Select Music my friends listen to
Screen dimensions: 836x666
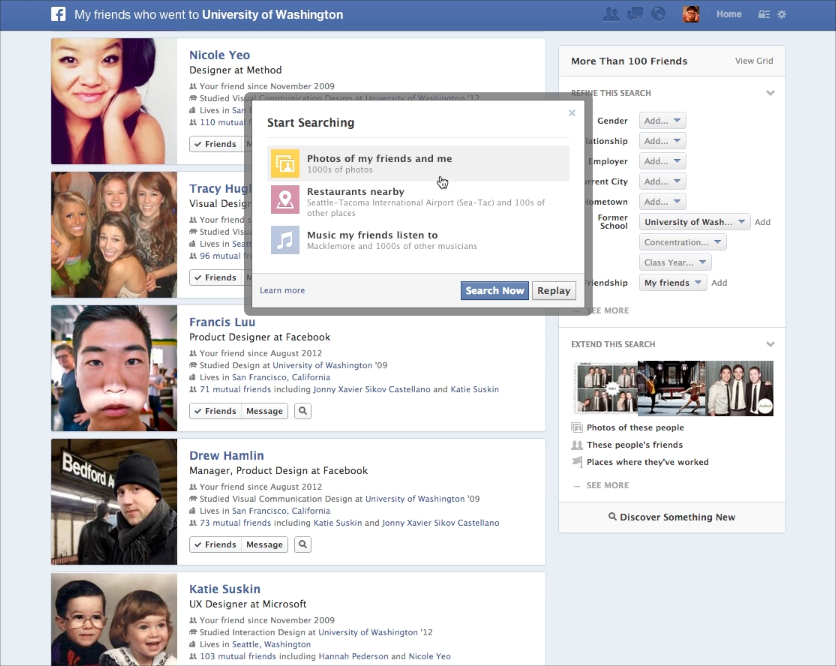(x=419, y=240)
